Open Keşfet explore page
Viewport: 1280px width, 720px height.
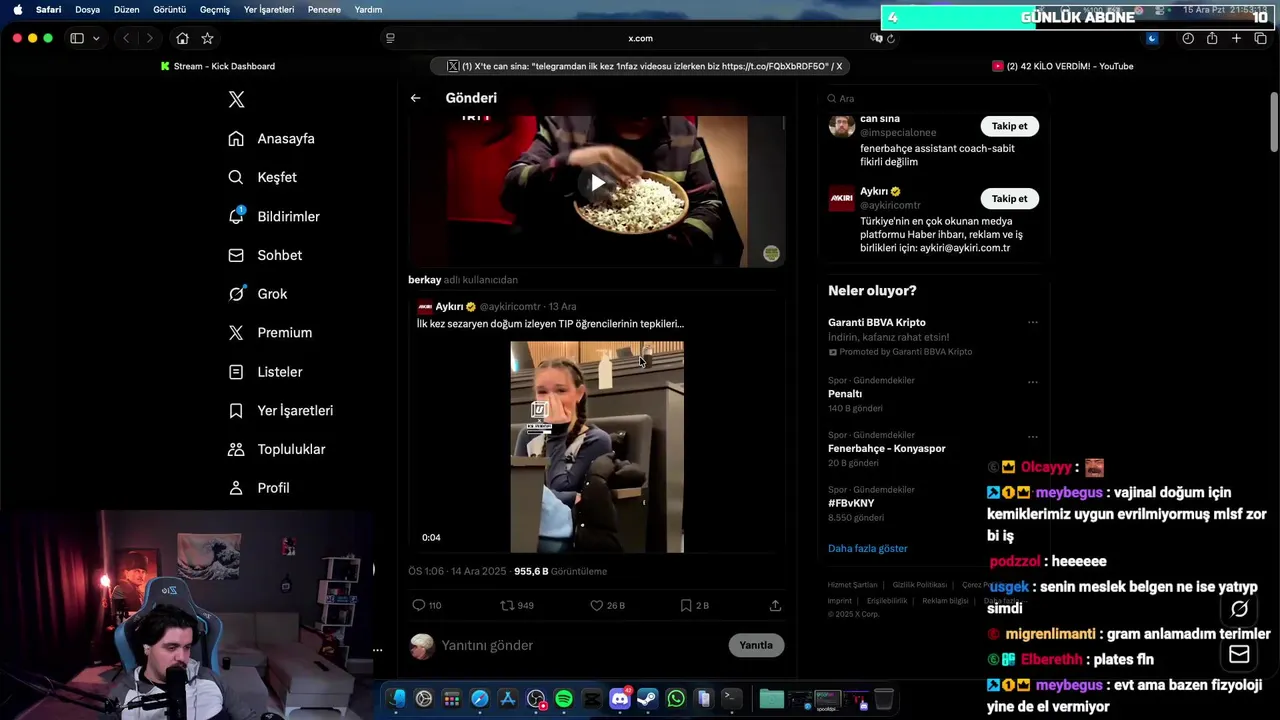pos(262,177)
